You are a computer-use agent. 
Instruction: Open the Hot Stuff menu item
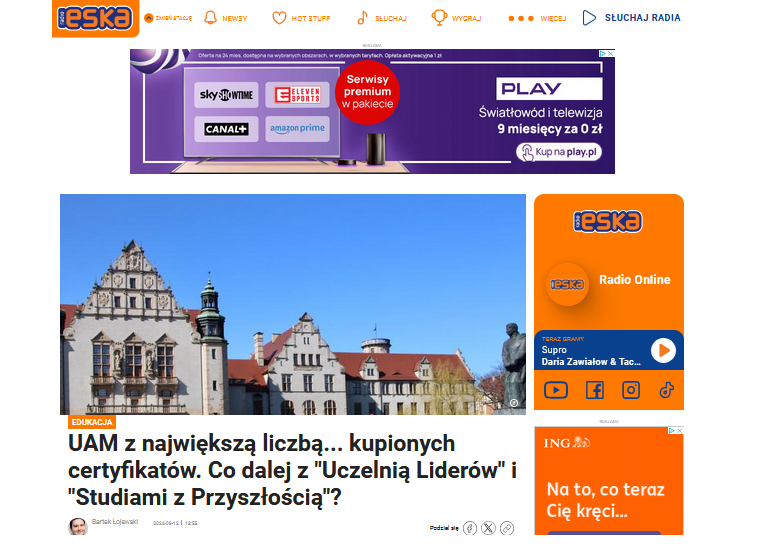[301, 18]
